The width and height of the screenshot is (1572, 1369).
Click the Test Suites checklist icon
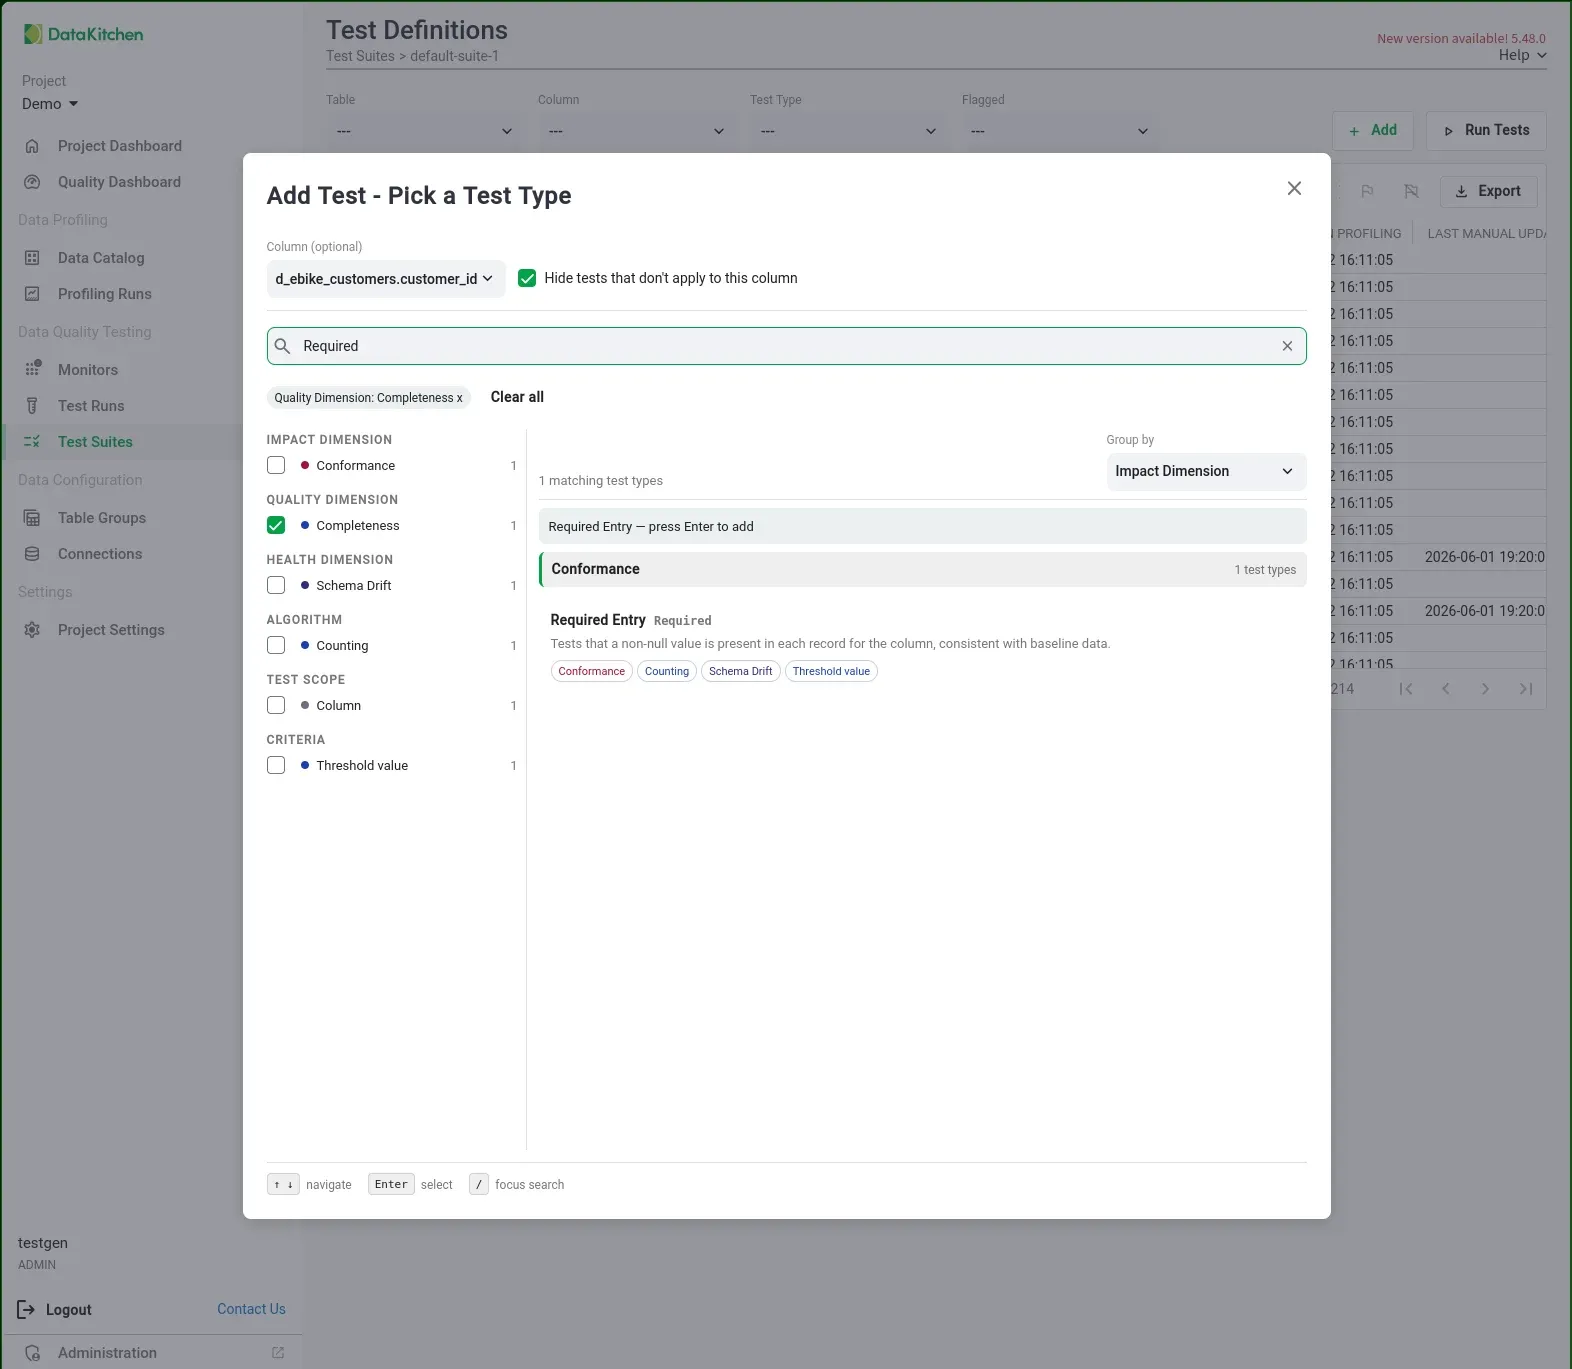tap(32, 442)
